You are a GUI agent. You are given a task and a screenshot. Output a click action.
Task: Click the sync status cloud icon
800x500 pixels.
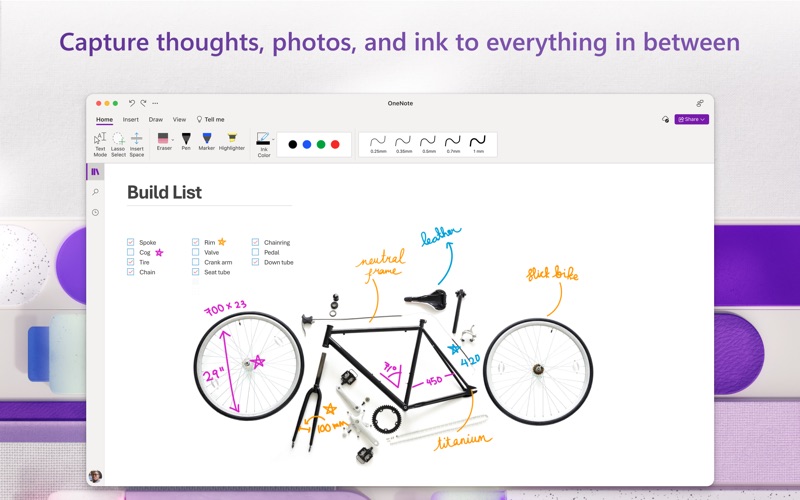point(665,119)
